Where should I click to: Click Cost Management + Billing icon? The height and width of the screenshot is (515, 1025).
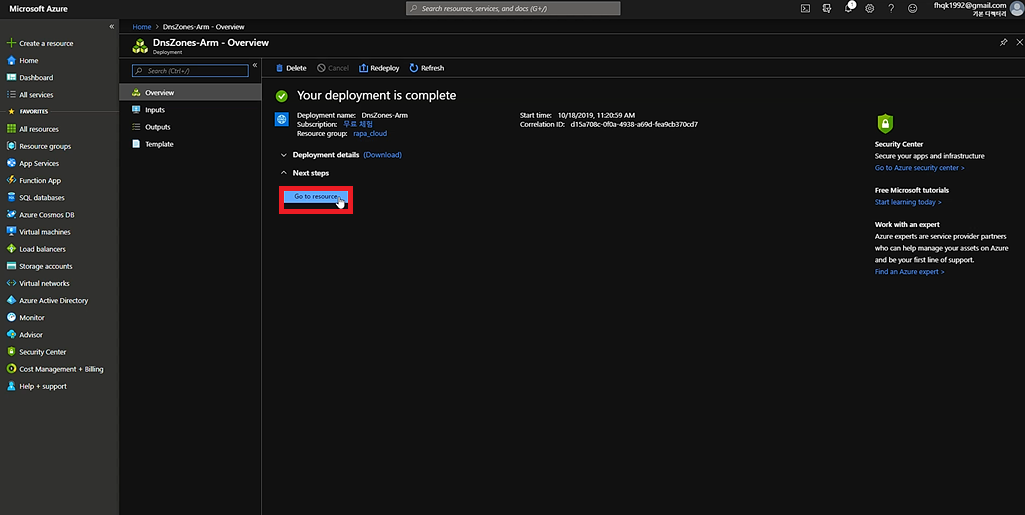click(11, 369)
